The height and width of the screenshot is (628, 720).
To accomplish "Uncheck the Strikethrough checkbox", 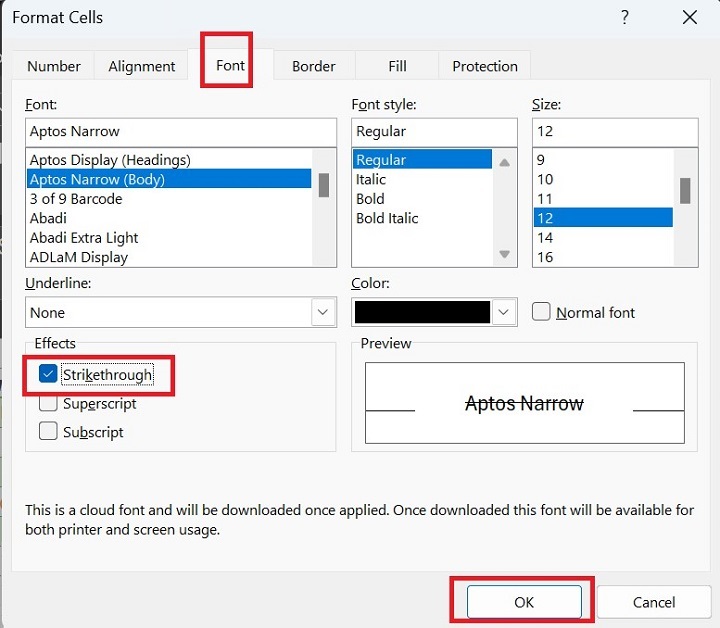I will [49, 374].
